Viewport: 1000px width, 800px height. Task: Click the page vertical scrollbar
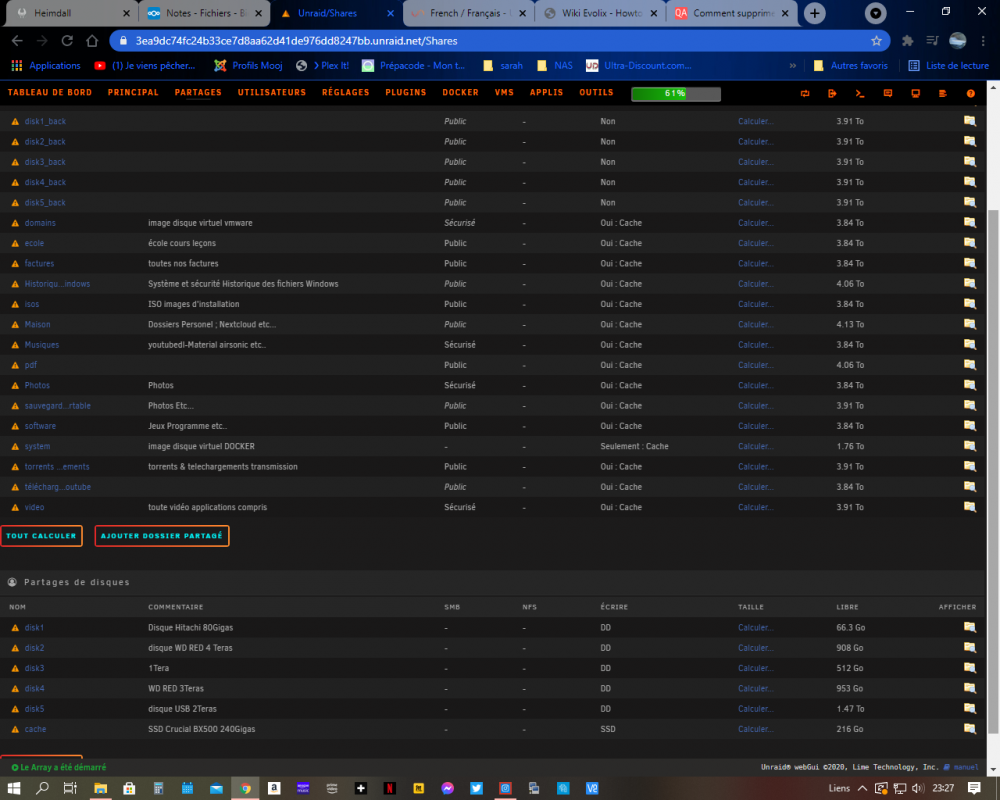pyautogui.click(x=993, y=472)
